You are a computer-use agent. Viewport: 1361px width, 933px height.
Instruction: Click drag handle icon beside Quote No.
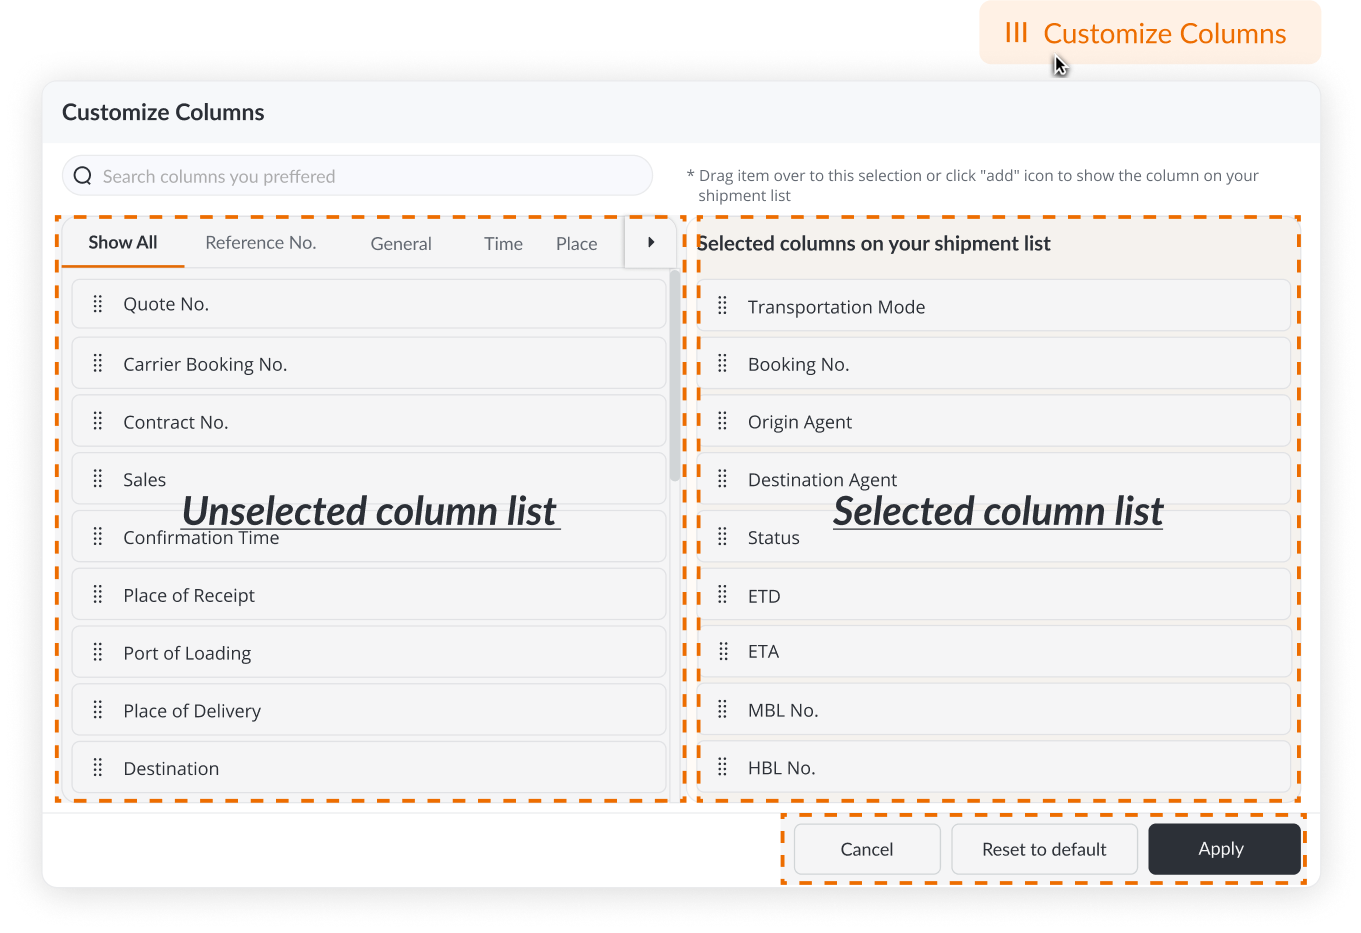pyautogui.click(x=98, y=304)
